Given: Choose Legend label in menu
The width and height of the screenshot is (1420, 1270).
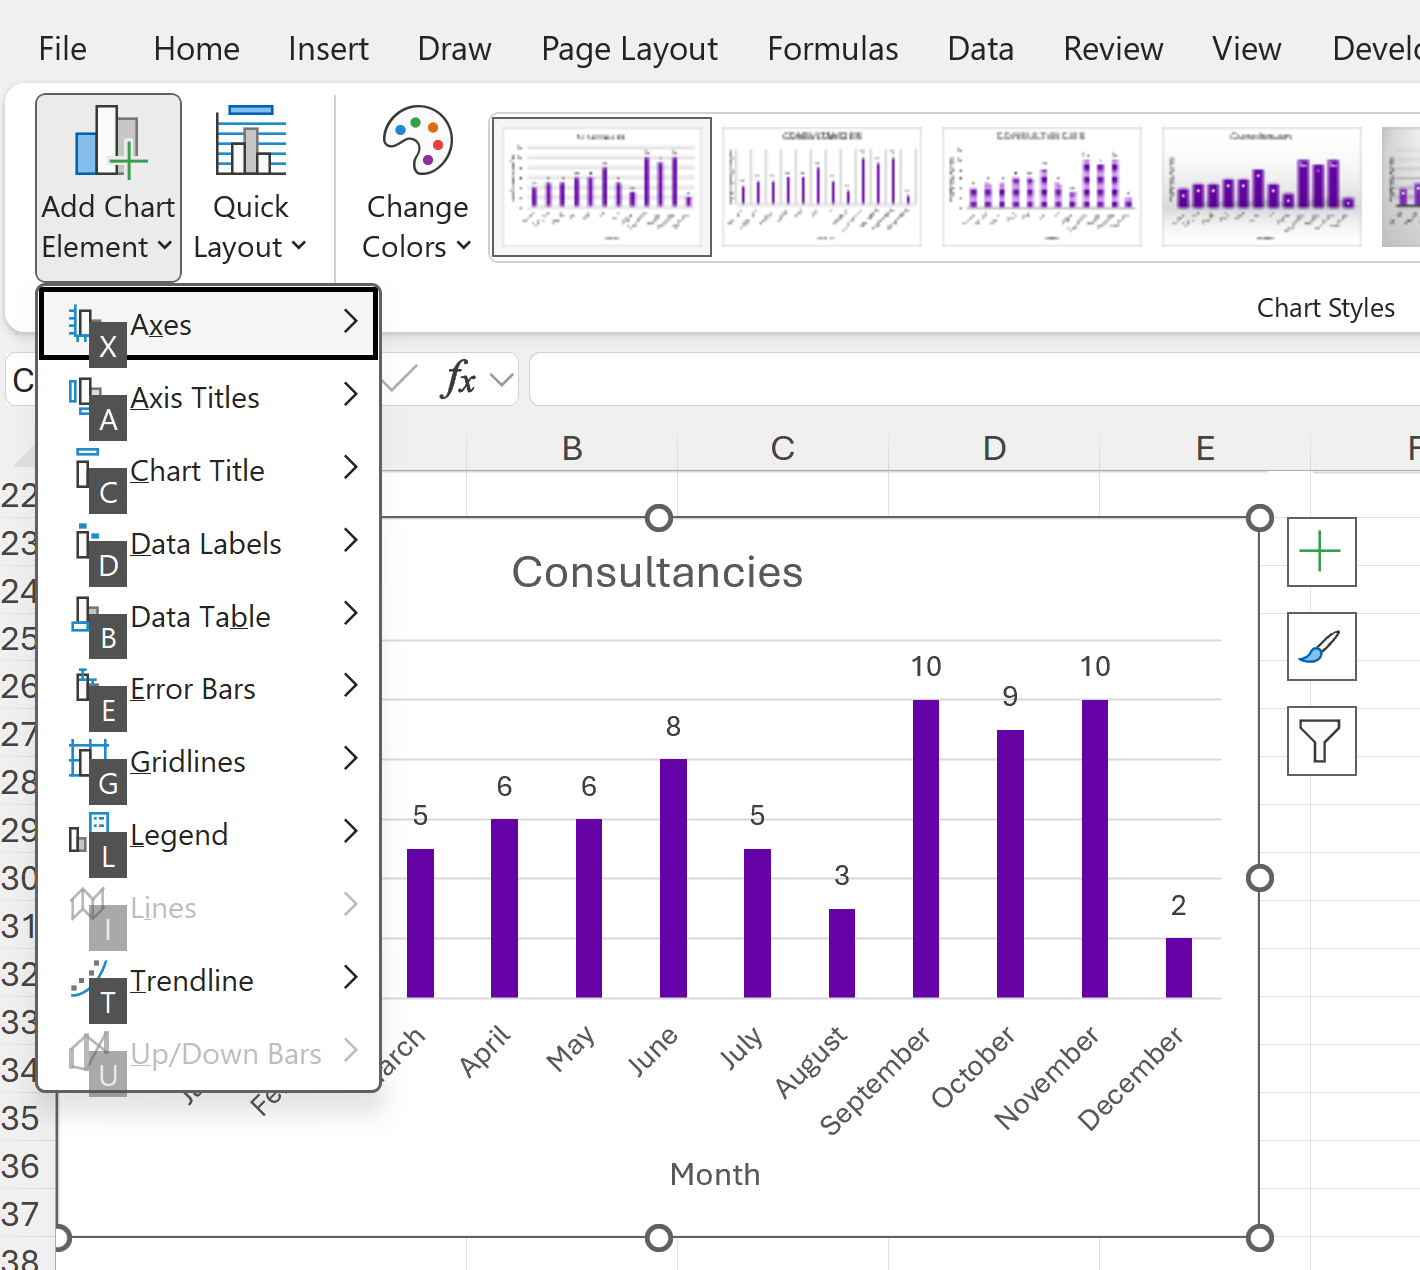Looking at the screenshot, I should point(179,835).
